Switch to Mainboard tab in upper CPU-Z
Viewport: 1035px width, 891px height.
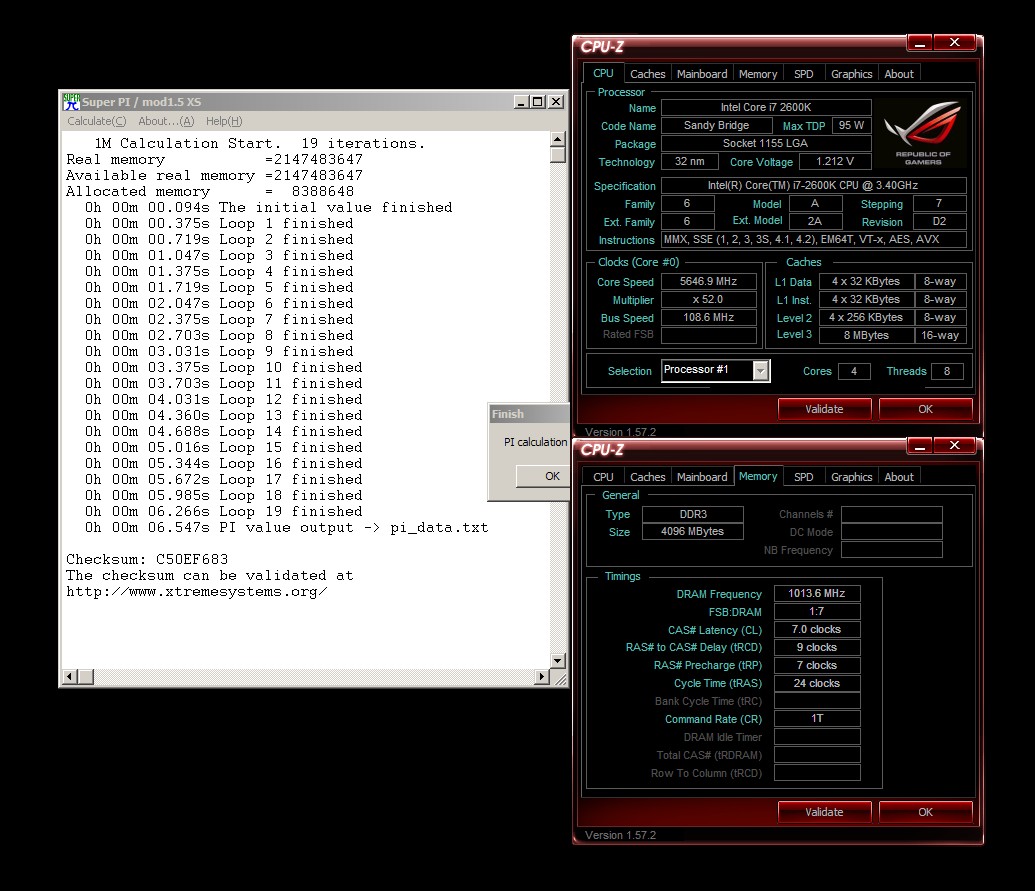[x=702, y=74]
